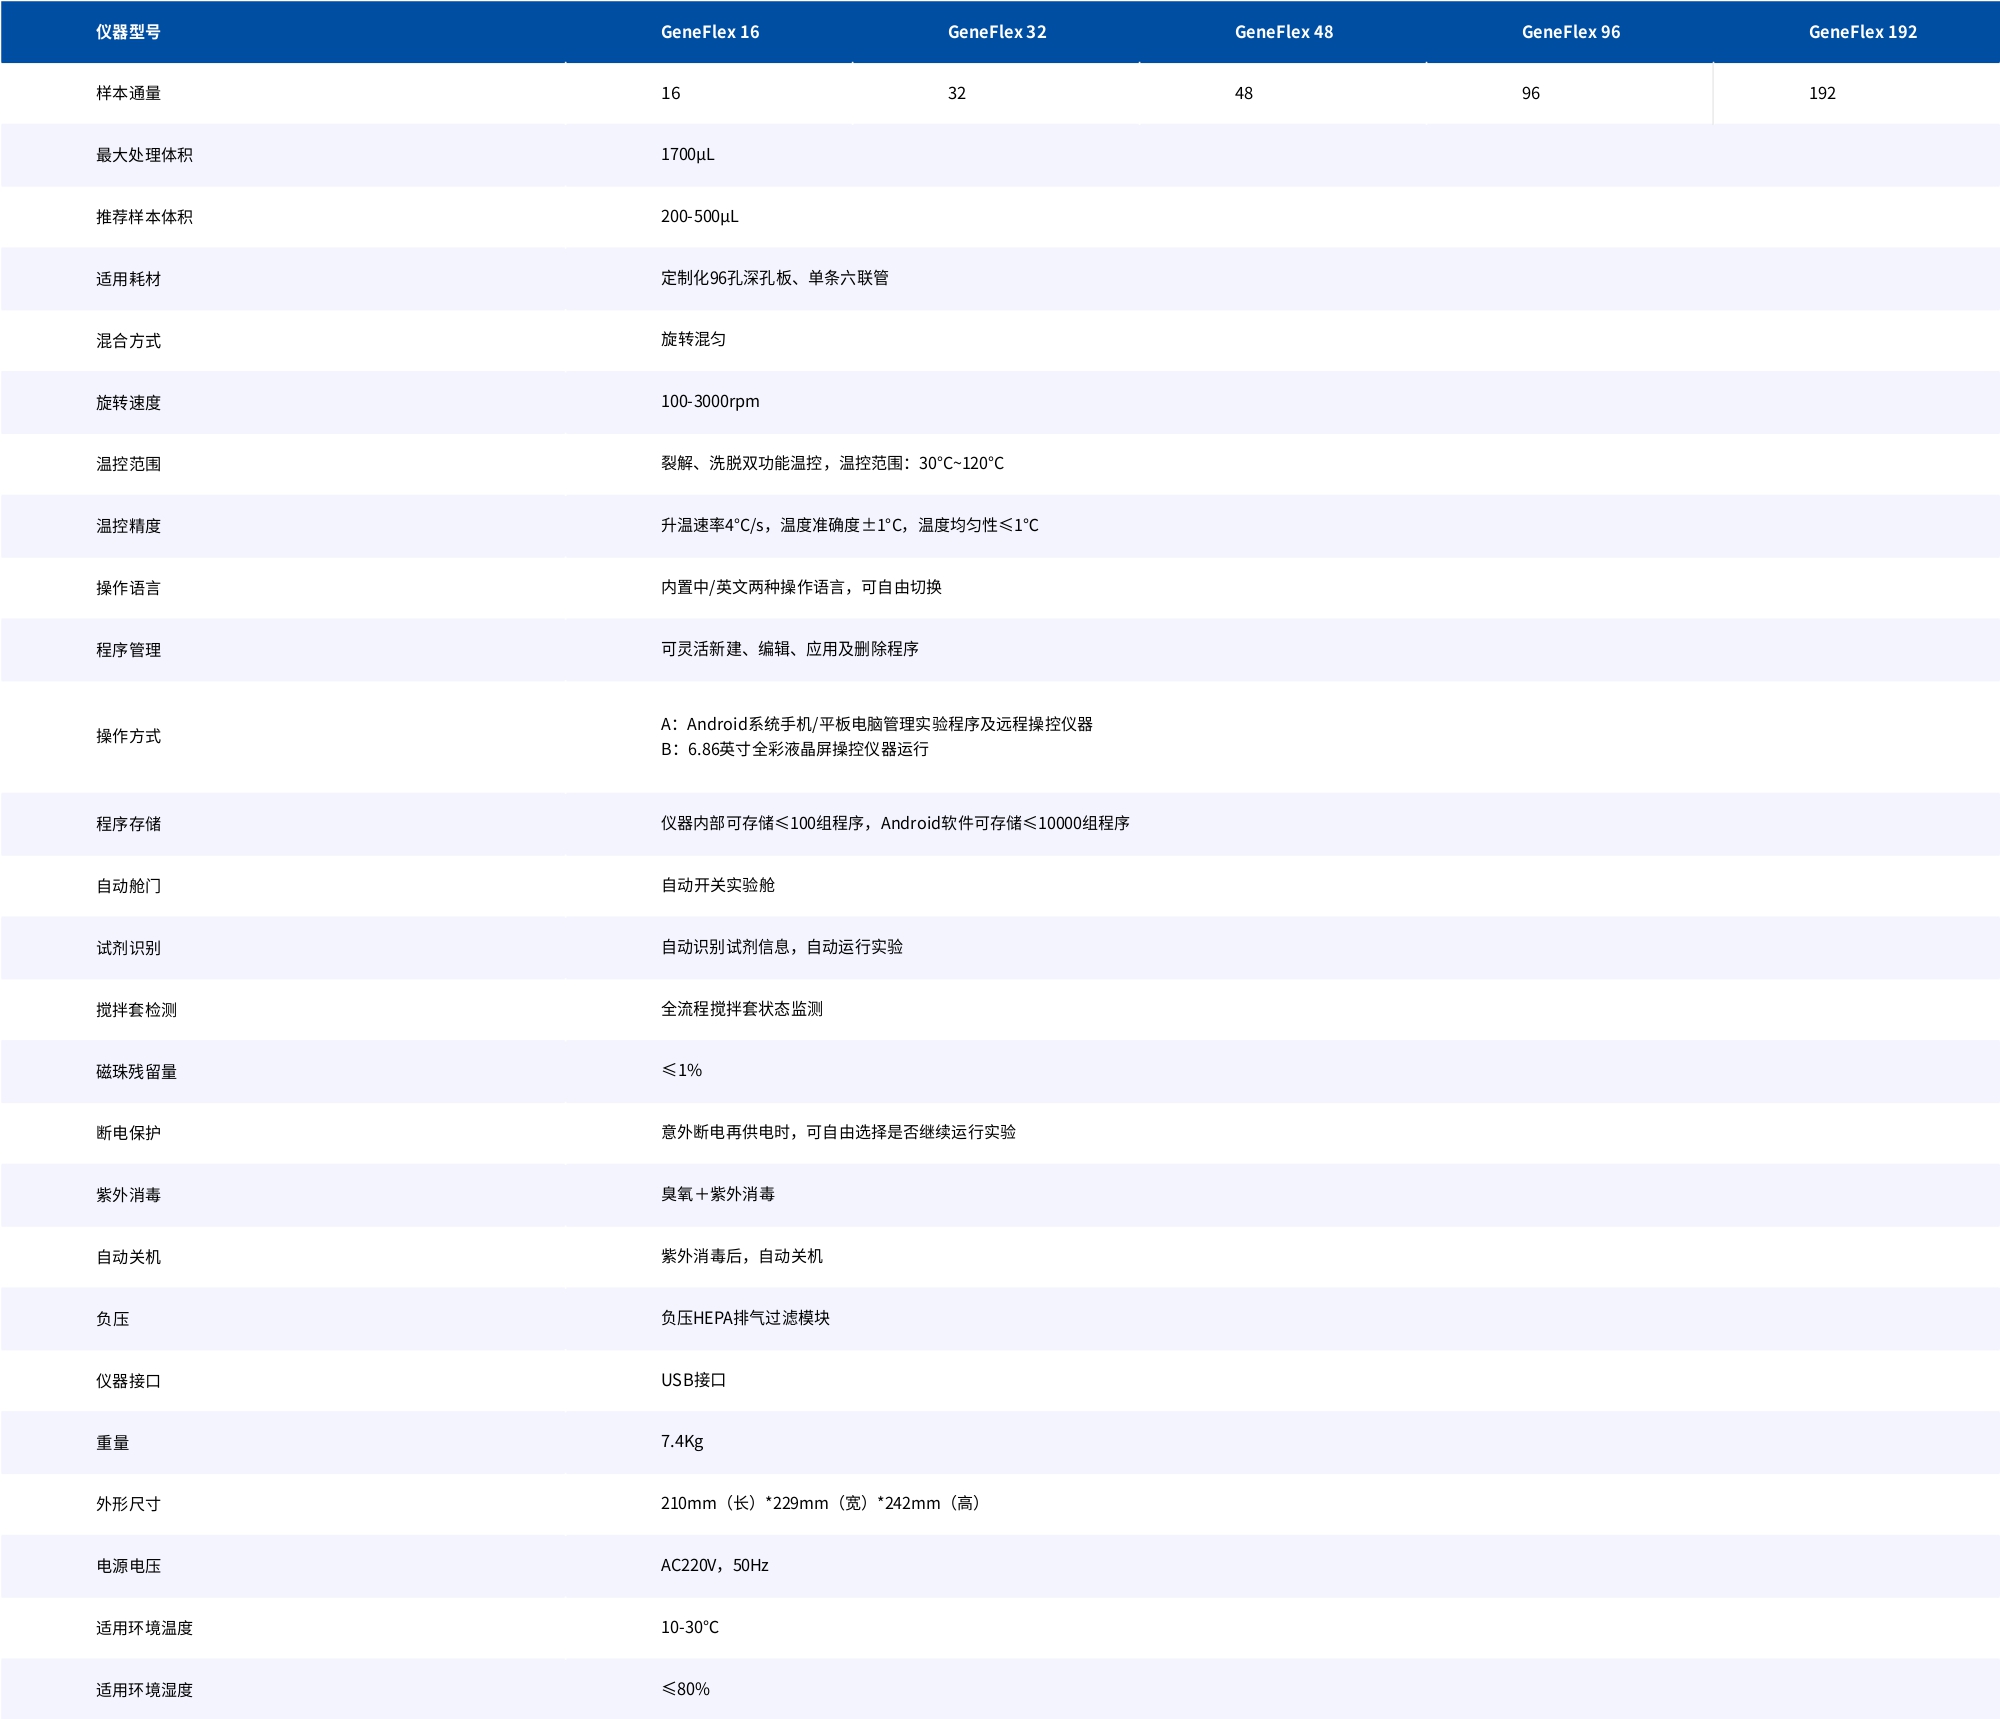
Task: Click the GeneFlex 96 column header
Action: tap(1570, 32)
